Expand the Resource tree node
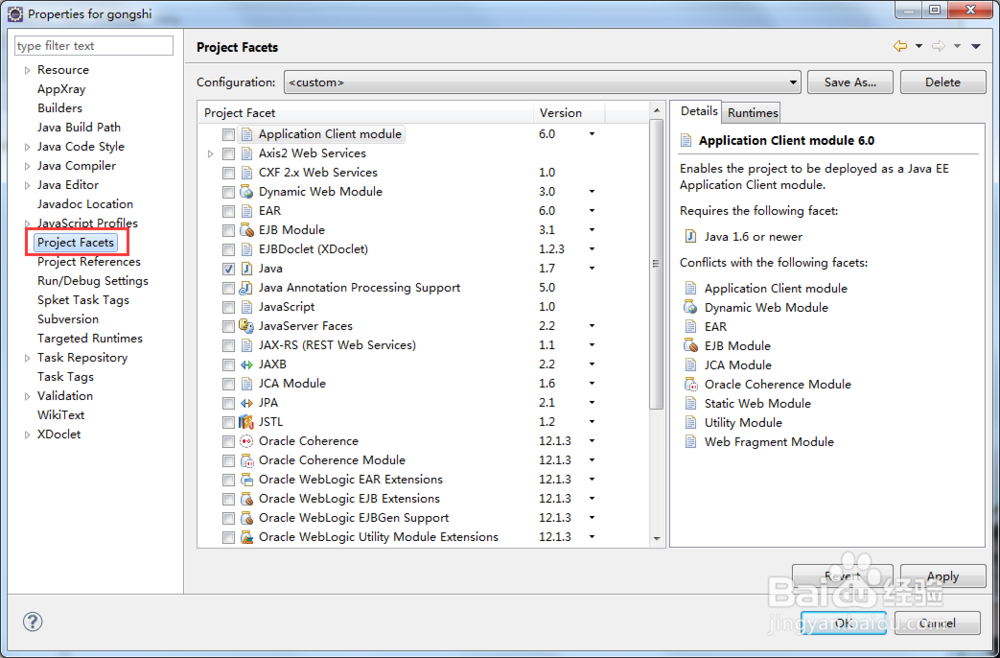 27,70
